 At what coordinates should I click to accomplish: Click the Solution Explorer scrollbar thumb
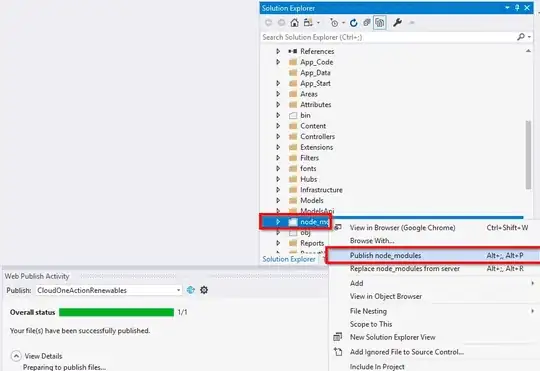tap(528, 154)
